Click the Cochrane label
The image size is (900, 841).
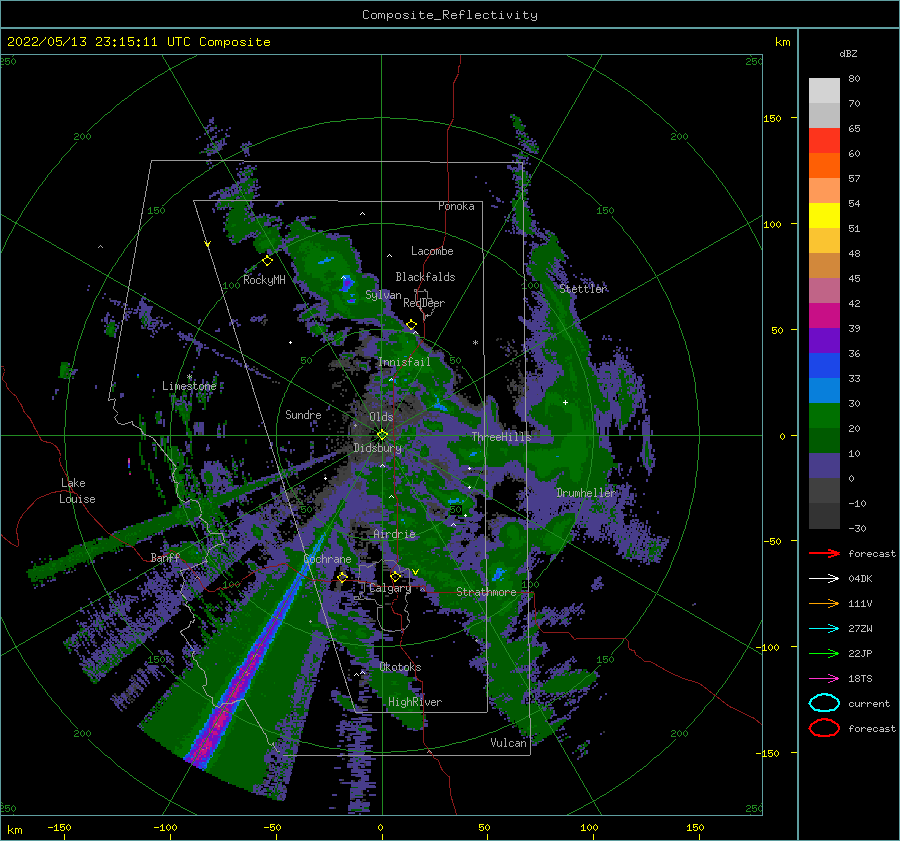tap(327, 559)
